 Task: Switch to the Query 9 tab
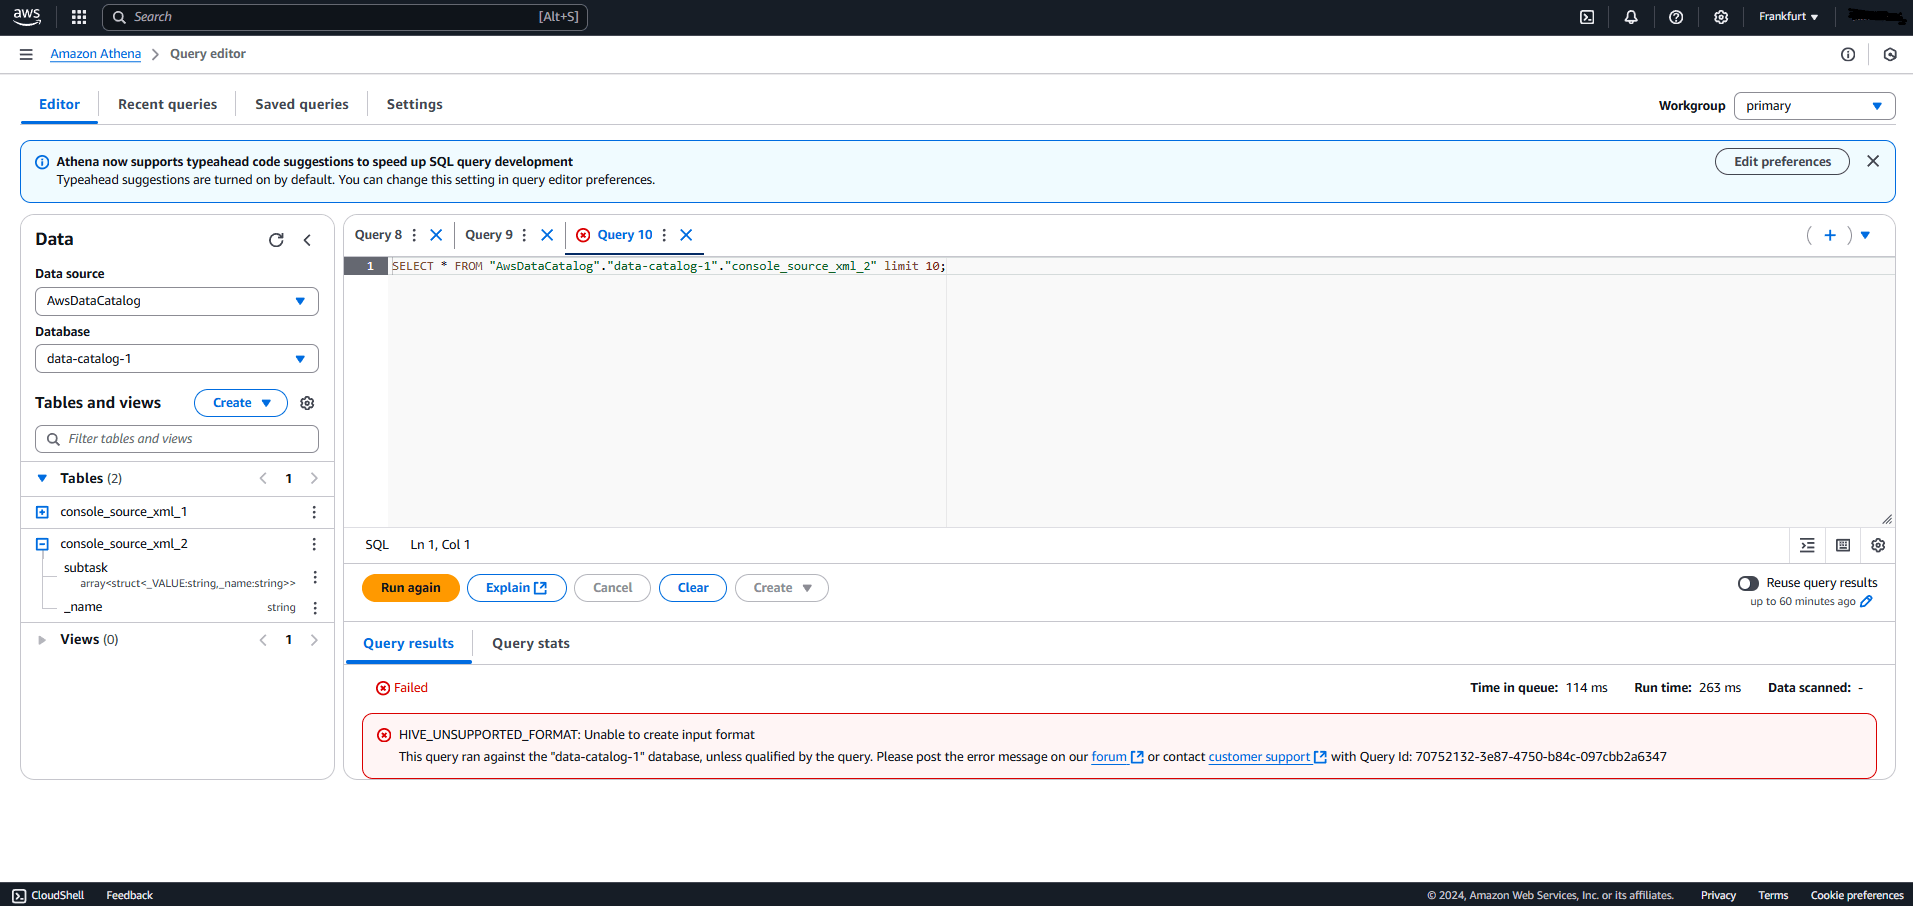pyautogui.click(x=489, y=235)
